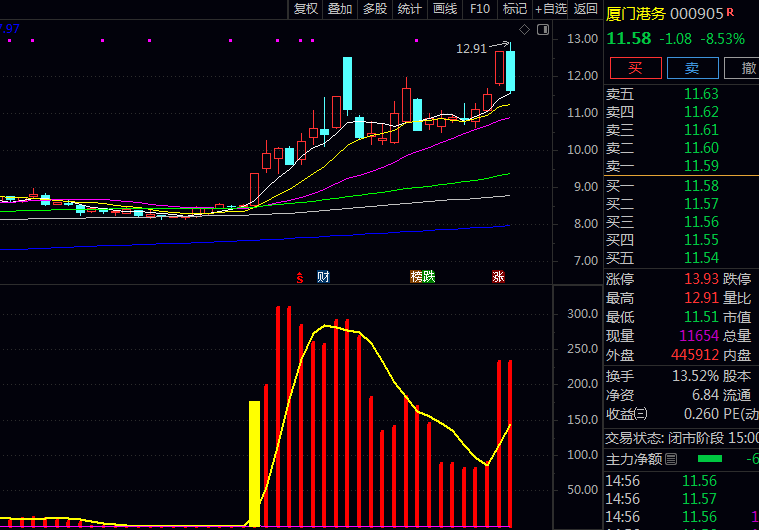Click the red '$' event marker
This screenshot has height=530, width=759.
[298, 277]
